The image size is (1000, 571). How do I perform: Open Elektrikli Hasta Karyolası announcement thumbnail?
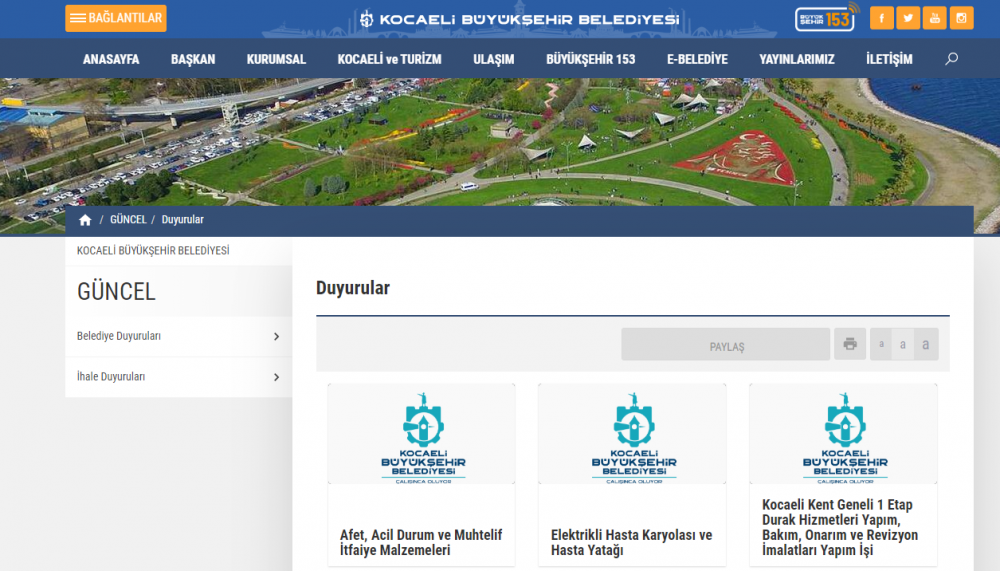point(632,434)
